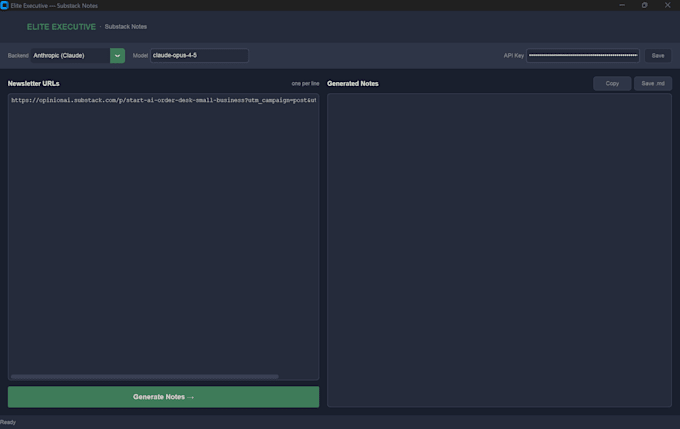Click the Generated Notes output area
Screen dimensions: 680x429
click(499, 250)
